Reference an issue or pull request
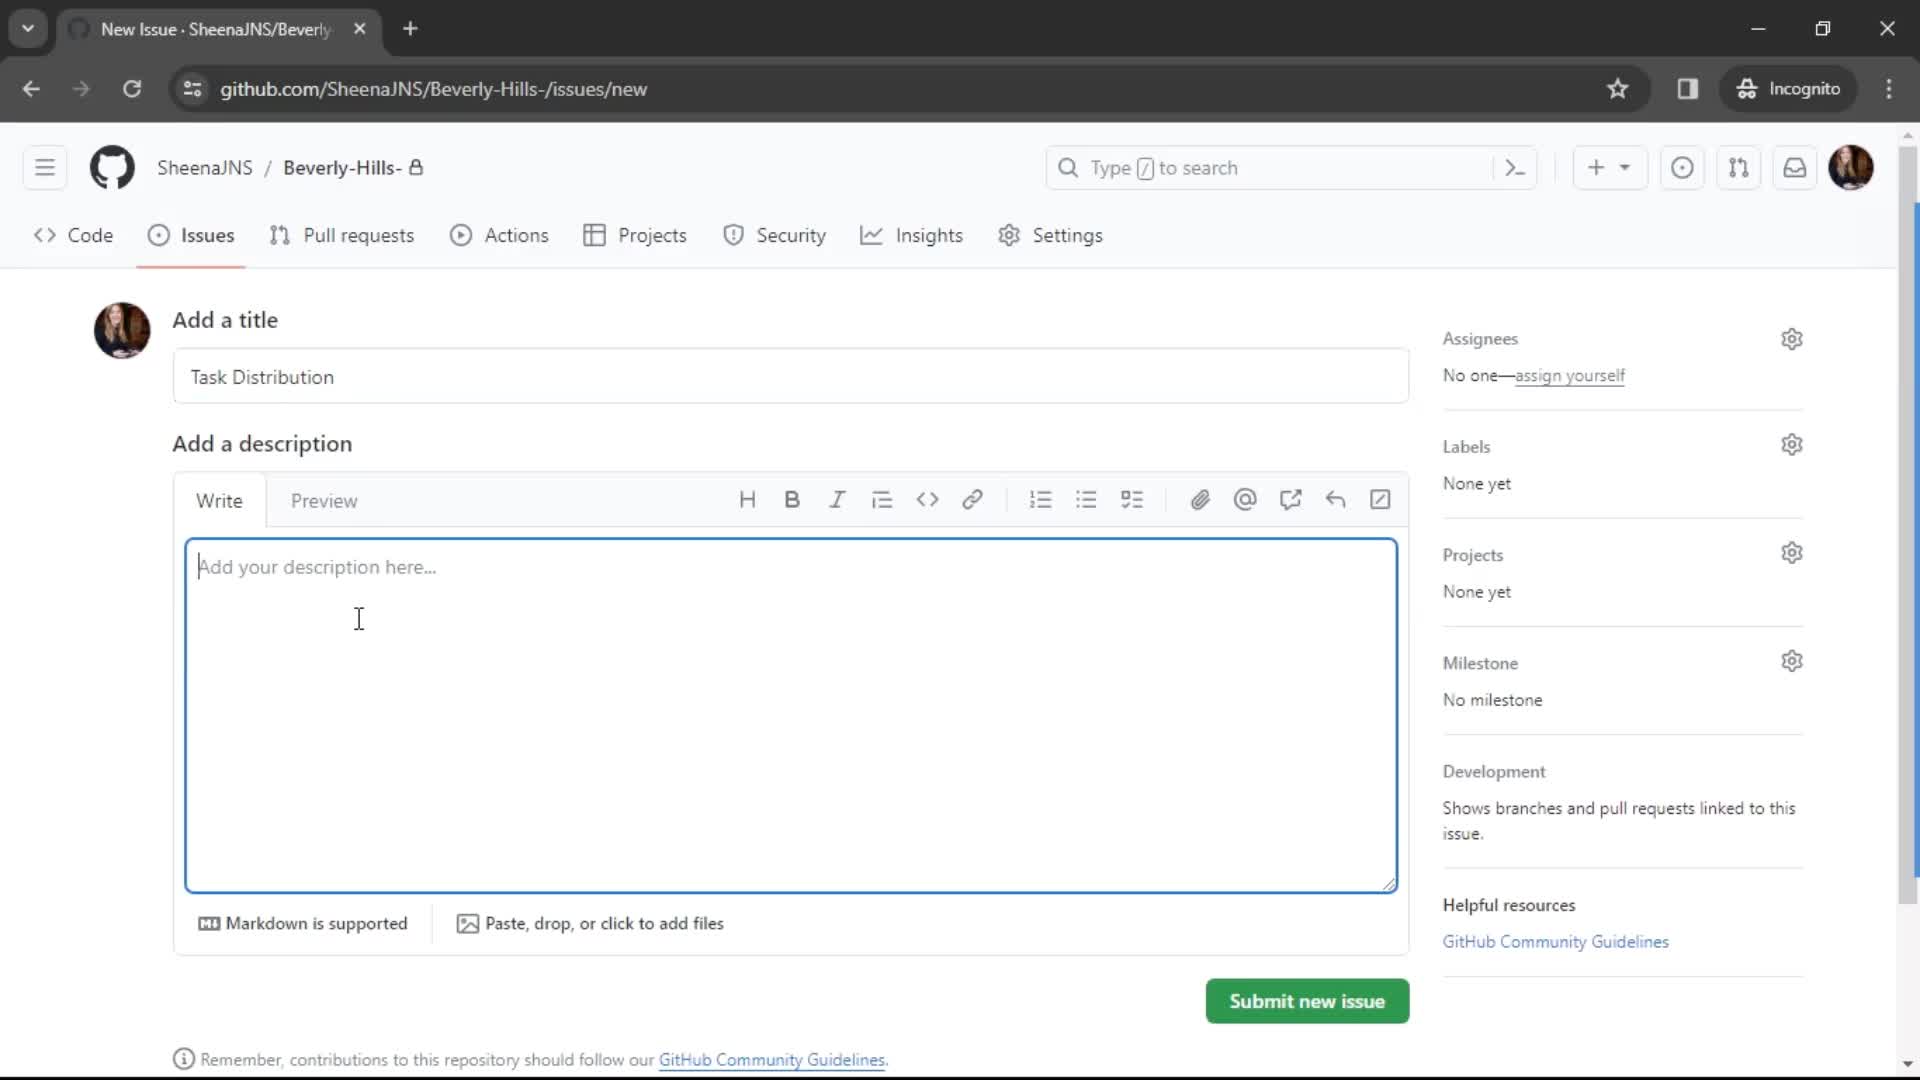The width and height of the screenshot is (1920, 1080). coord(1290,500)
